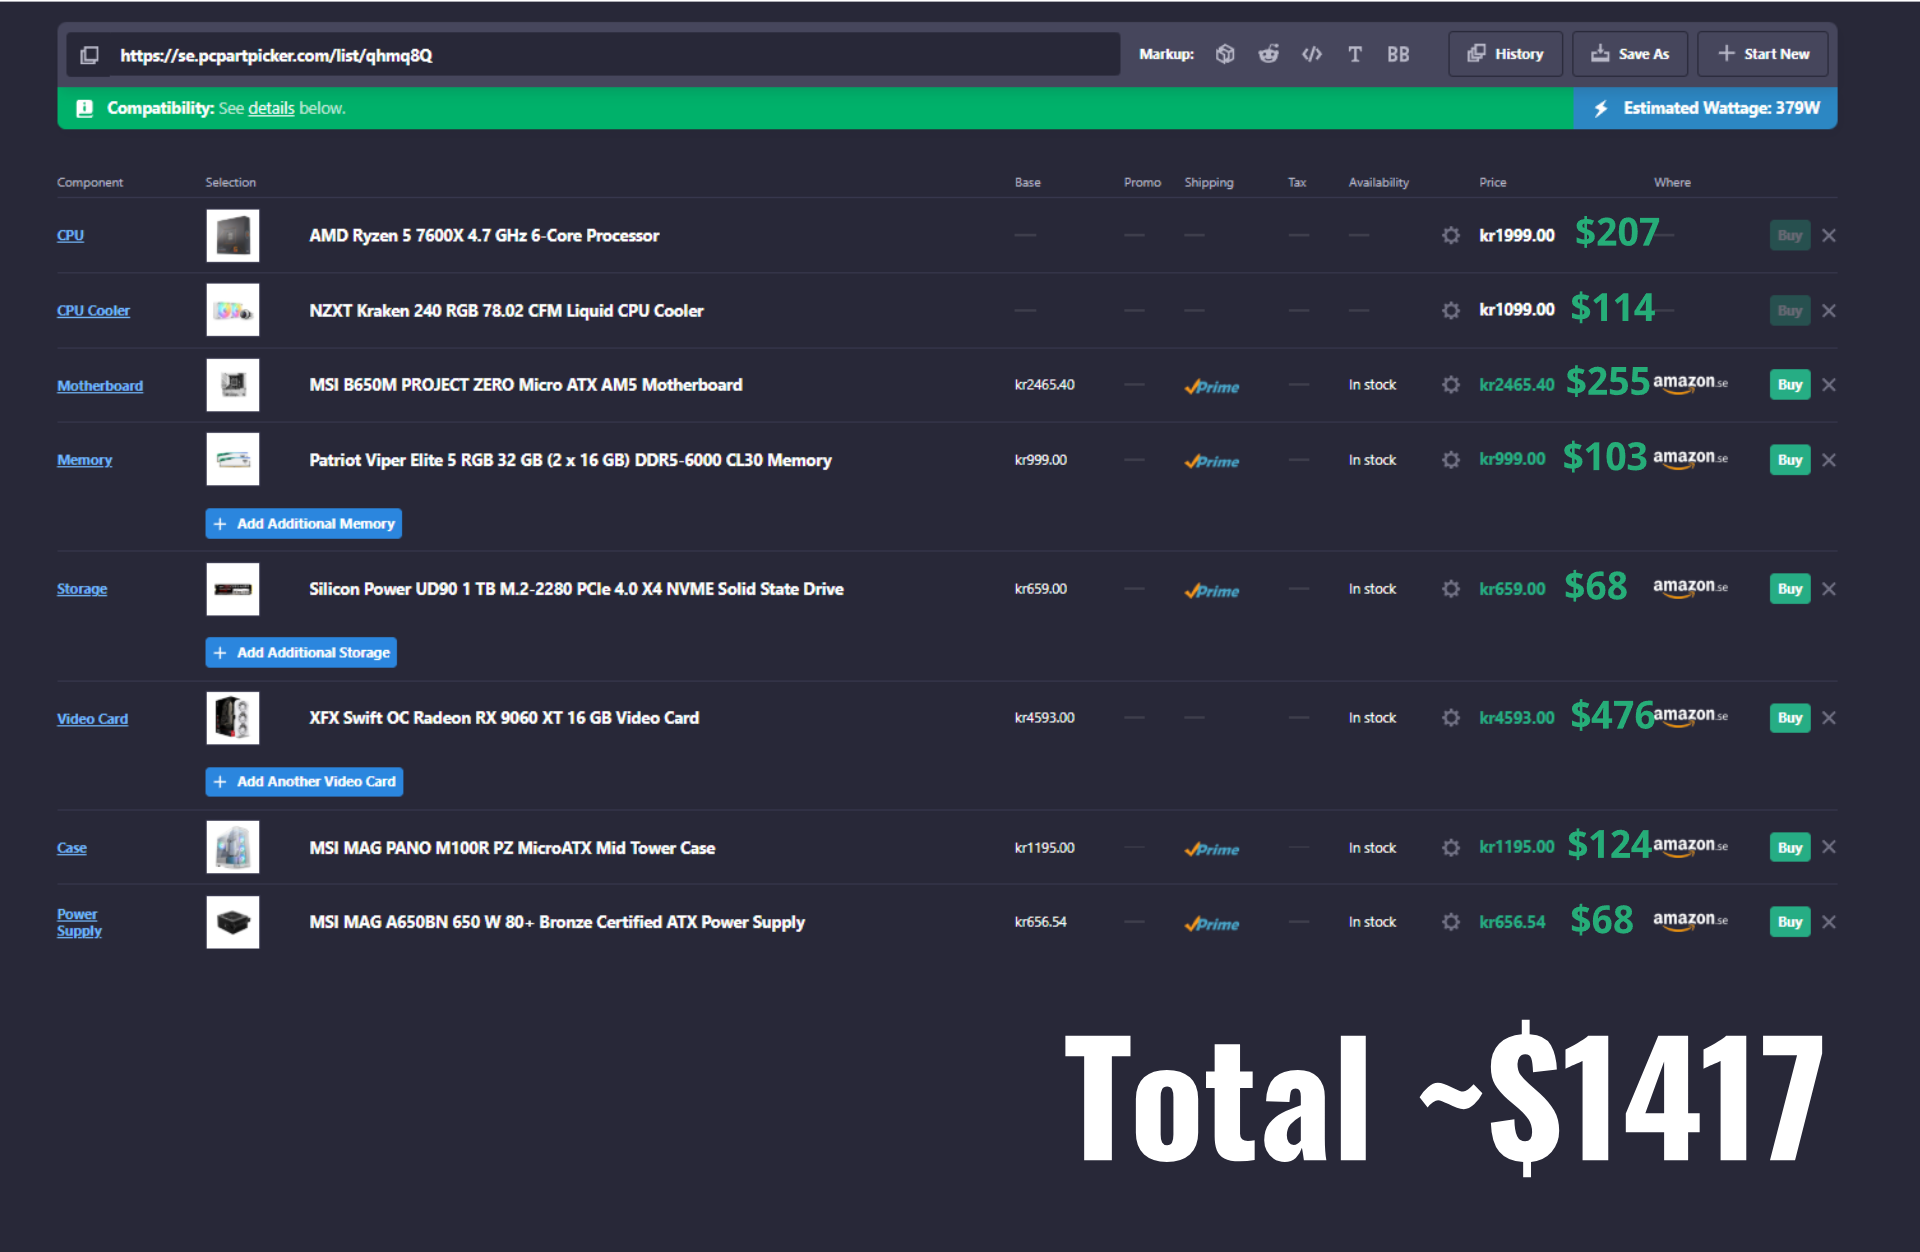The width and height of the screenshot is (1920, 1252).
Task: Click the Start New button
Action: coord(1763,54)
